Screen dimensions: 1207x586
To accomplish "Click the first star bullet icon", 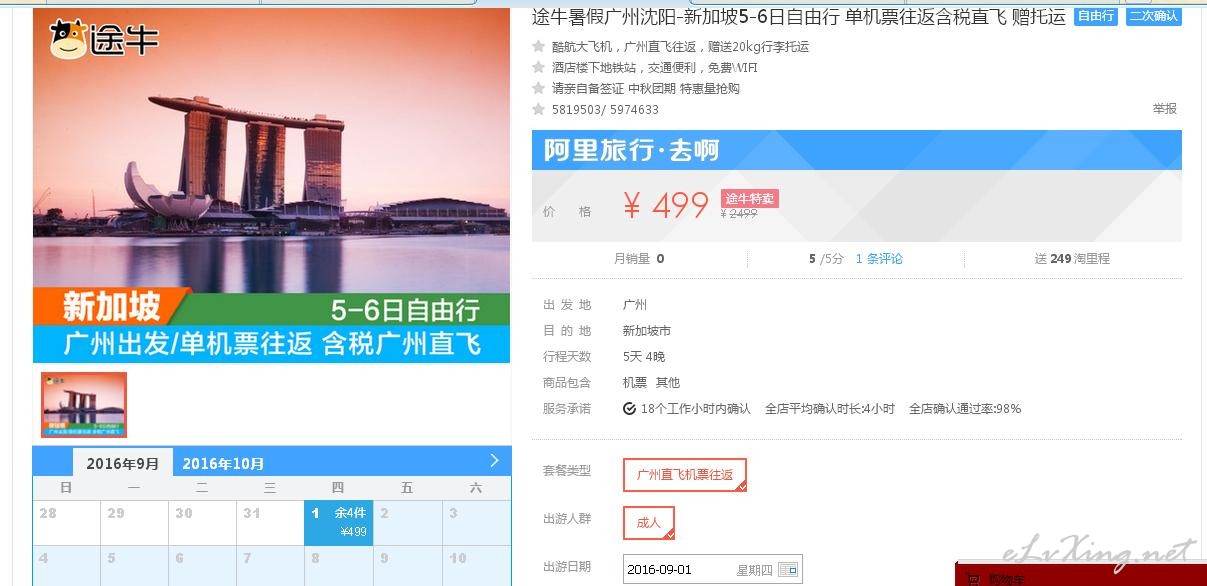I will (539, 46).
